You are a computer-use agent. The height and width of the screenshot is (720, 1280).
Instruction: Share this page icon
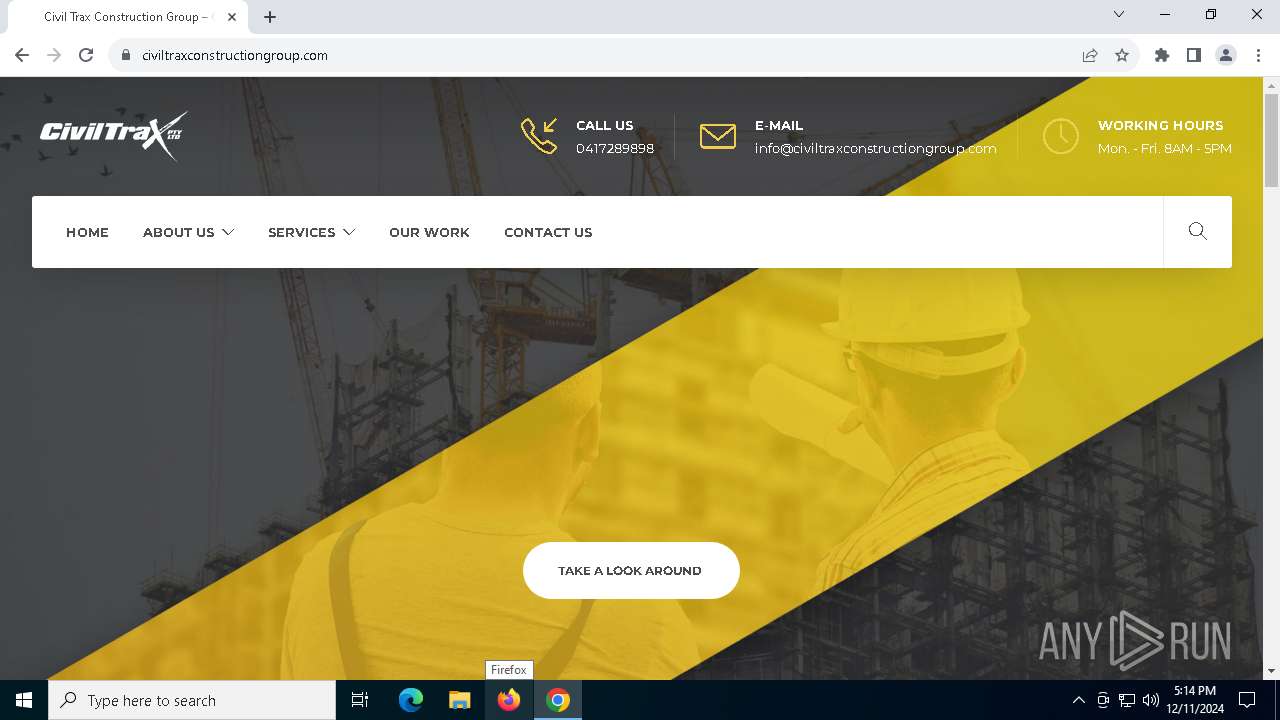(1090, 55)
